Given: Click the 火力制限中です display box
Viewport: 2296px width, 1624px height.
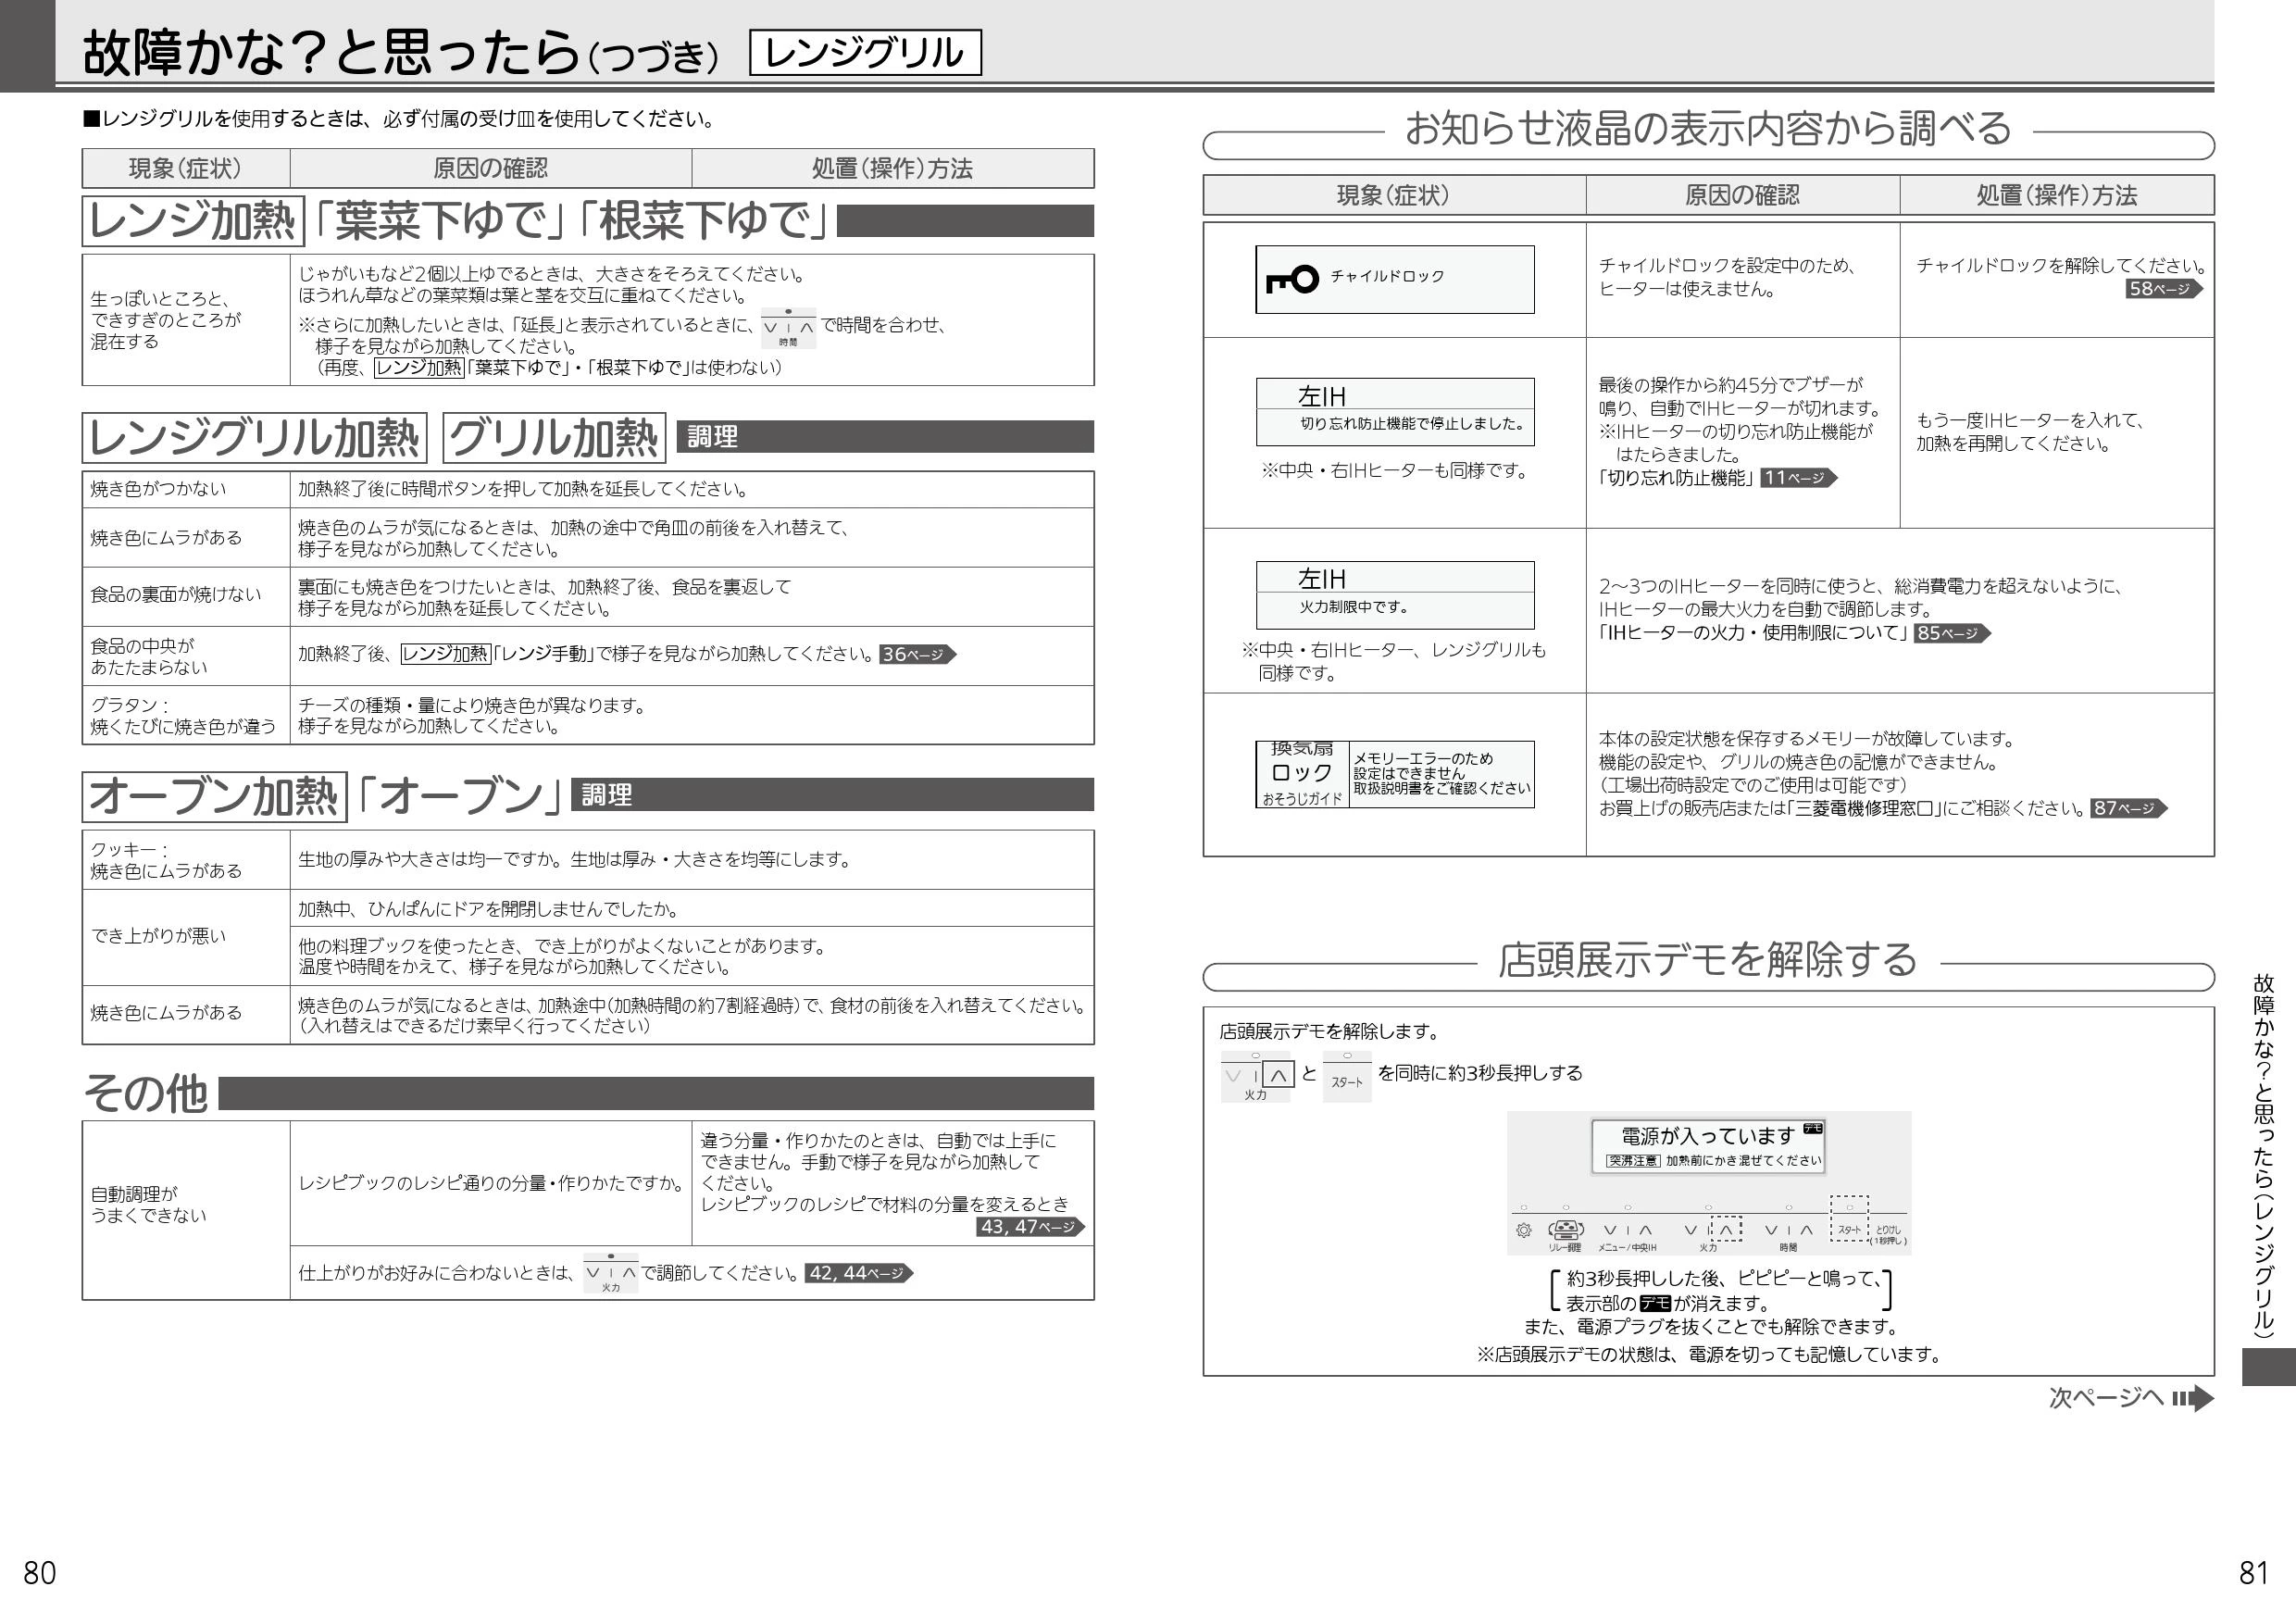Looking at the screenshot, I should coord(1395,595).
